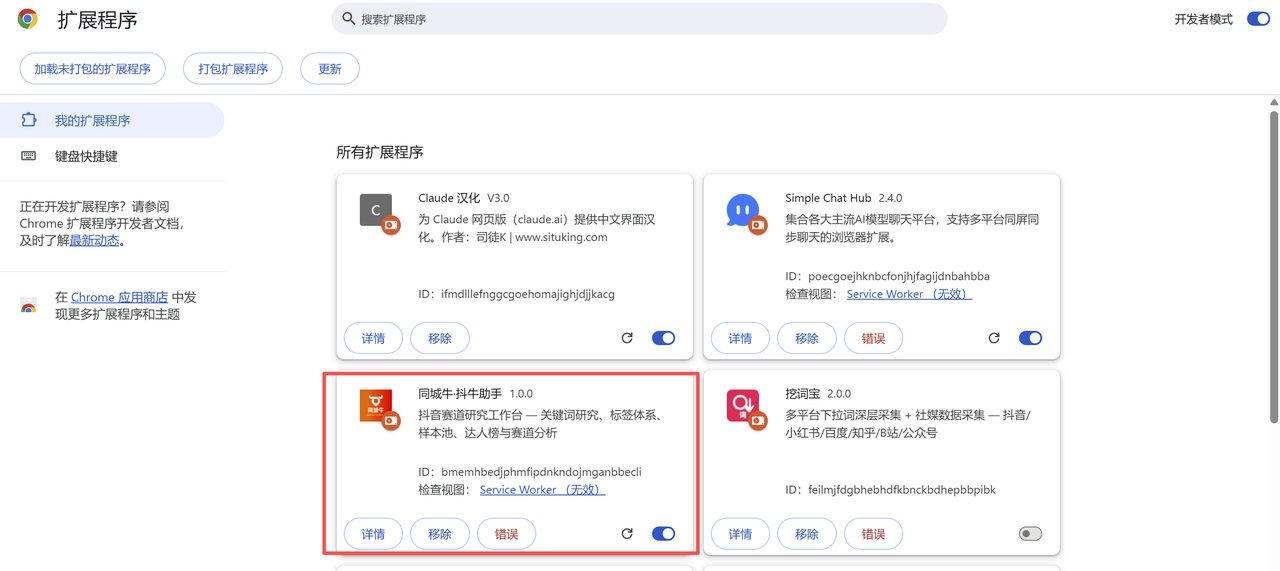Click the ID poecgoejhknbcfonjhjfagijdnbahbba text

888,276
